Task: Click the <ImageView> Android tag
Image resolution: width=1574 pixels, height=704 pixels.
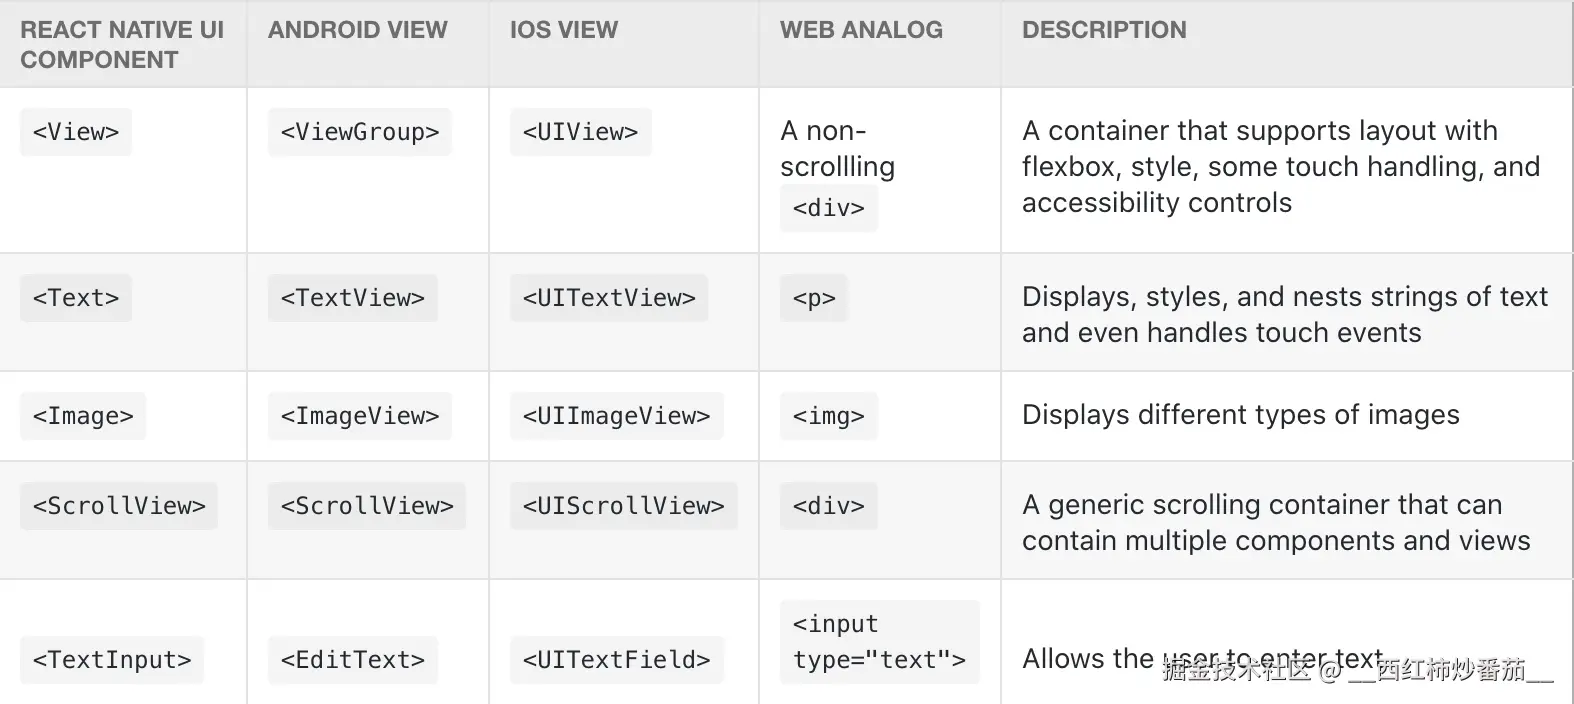Action: [360, 416]
